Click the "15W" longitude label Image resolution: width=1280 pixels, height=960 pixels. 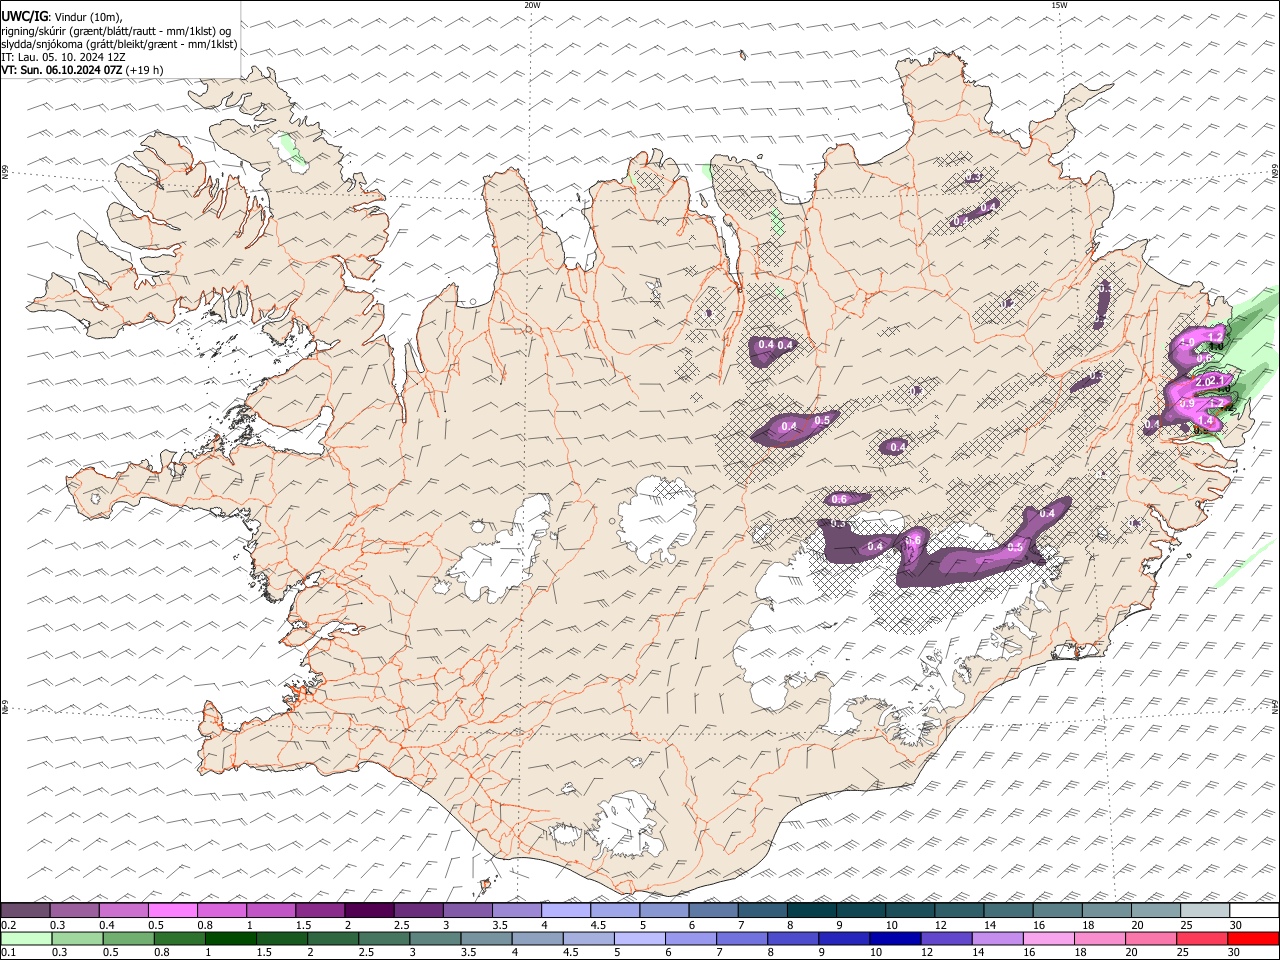coord(1059,5)
